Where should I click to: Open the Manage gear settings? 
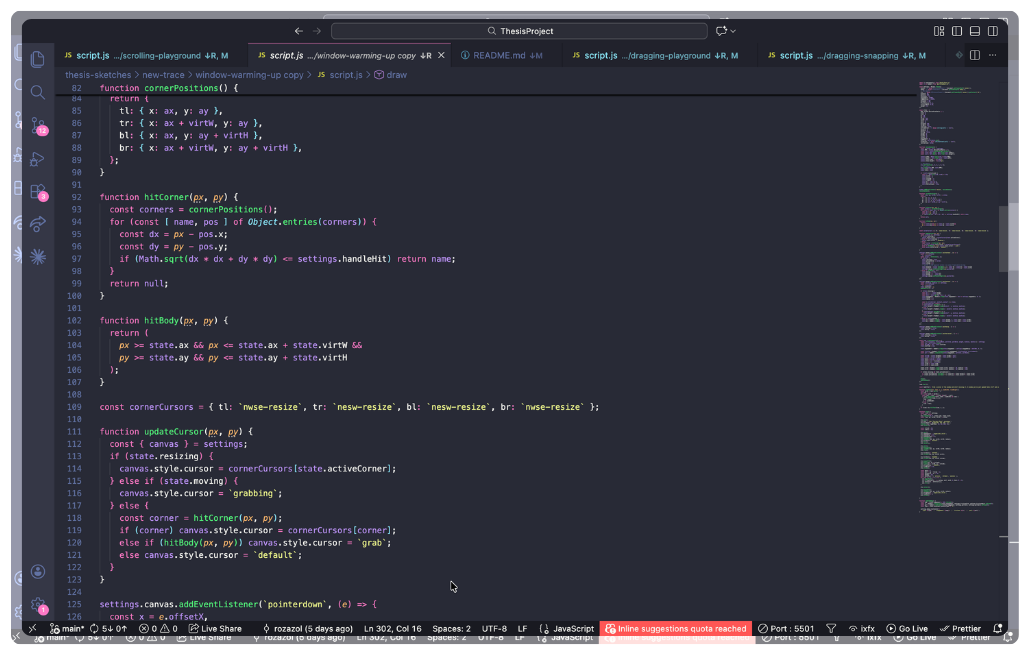click(x=38, y=606)
